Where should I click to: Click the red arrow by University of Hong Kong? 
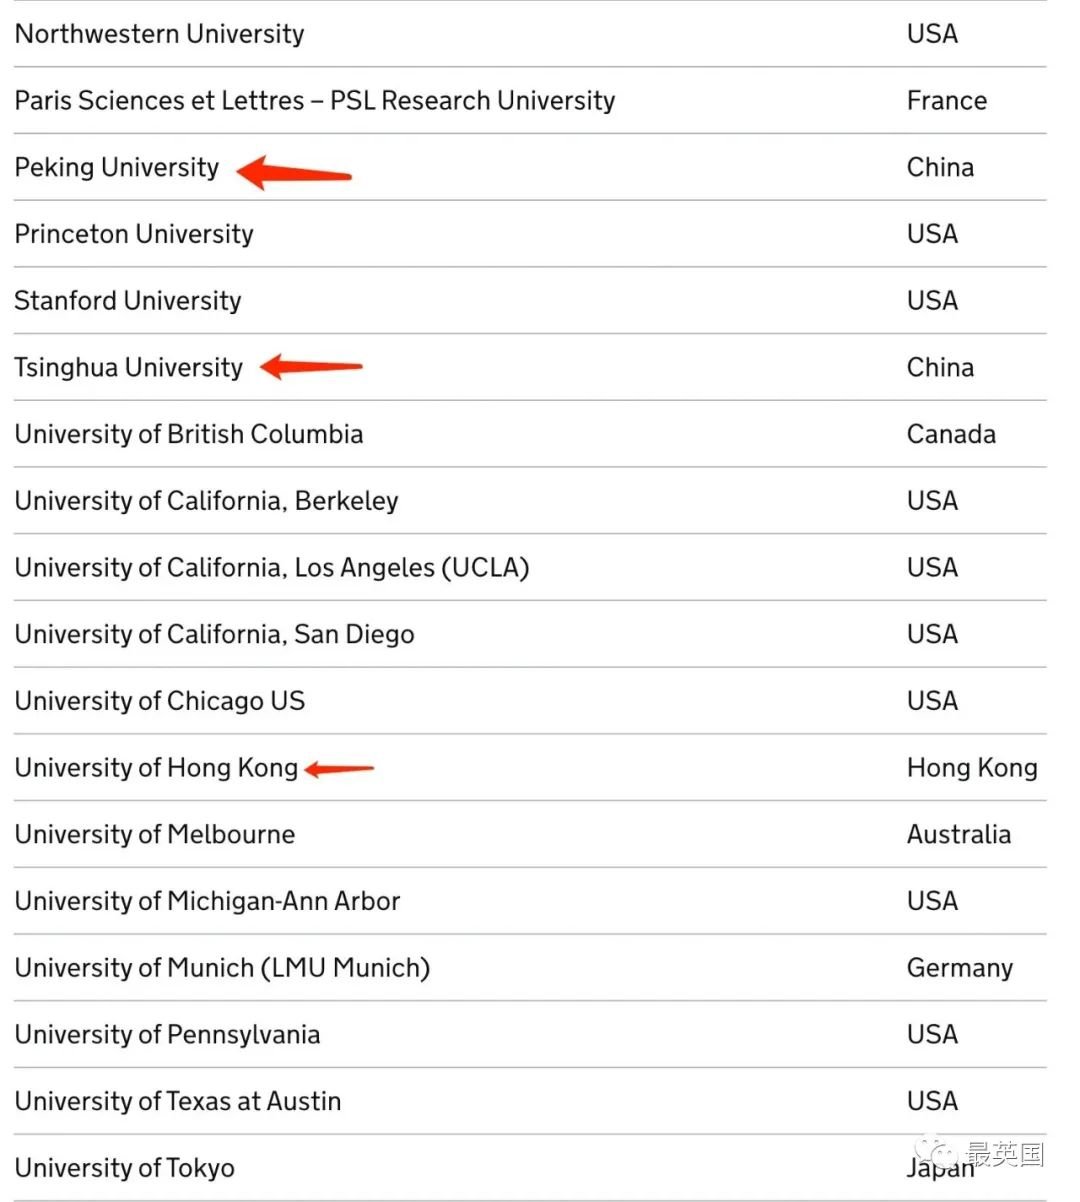[339, 769]
